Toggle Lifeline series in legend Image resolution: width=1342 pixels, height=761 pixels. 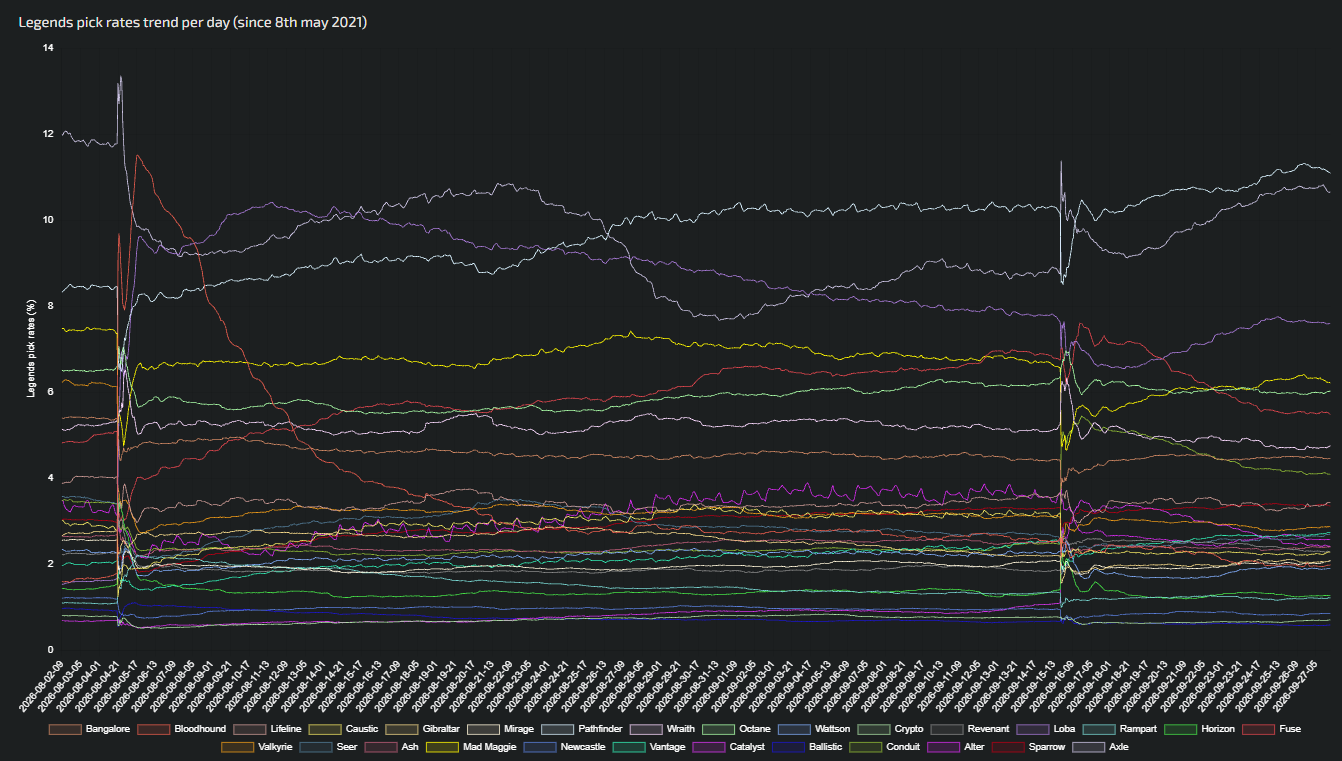[265, 729]
